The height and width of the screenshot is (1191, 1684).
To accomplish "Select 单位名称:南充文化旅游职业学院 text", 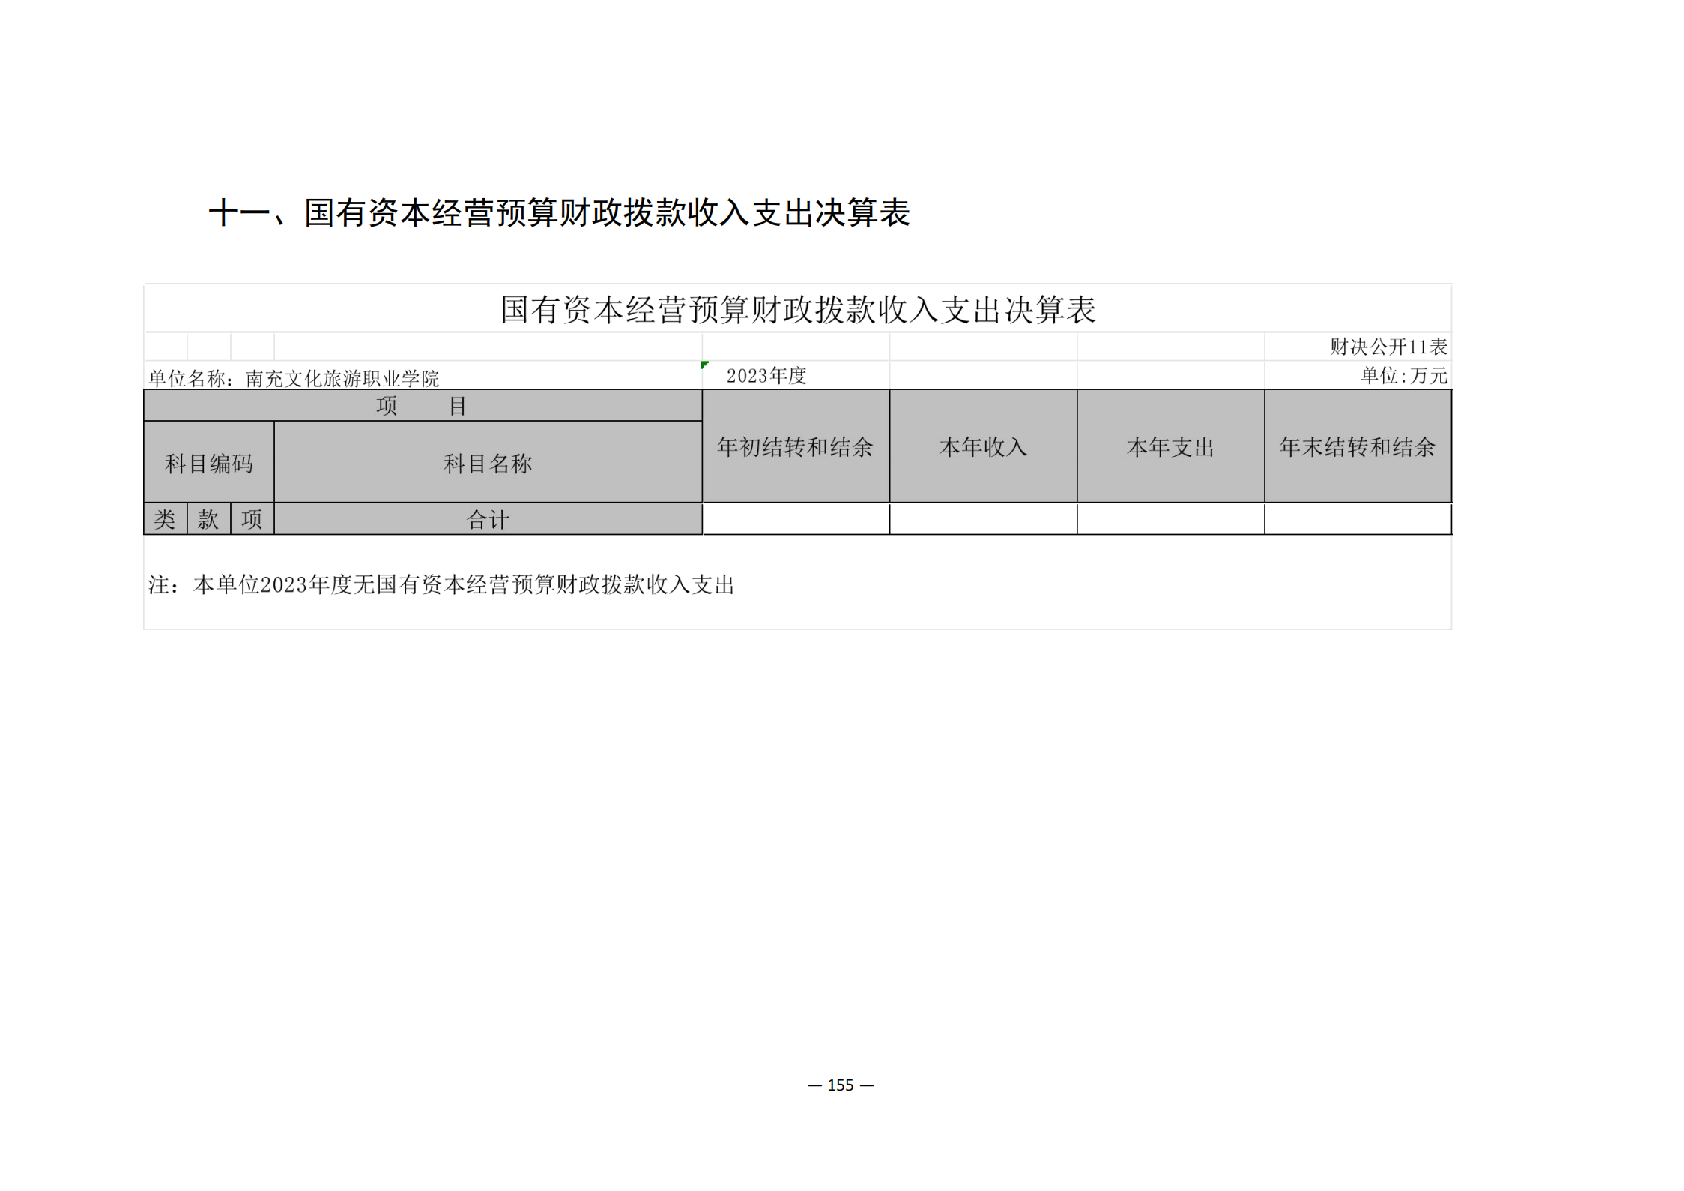I will pos(294,378).
